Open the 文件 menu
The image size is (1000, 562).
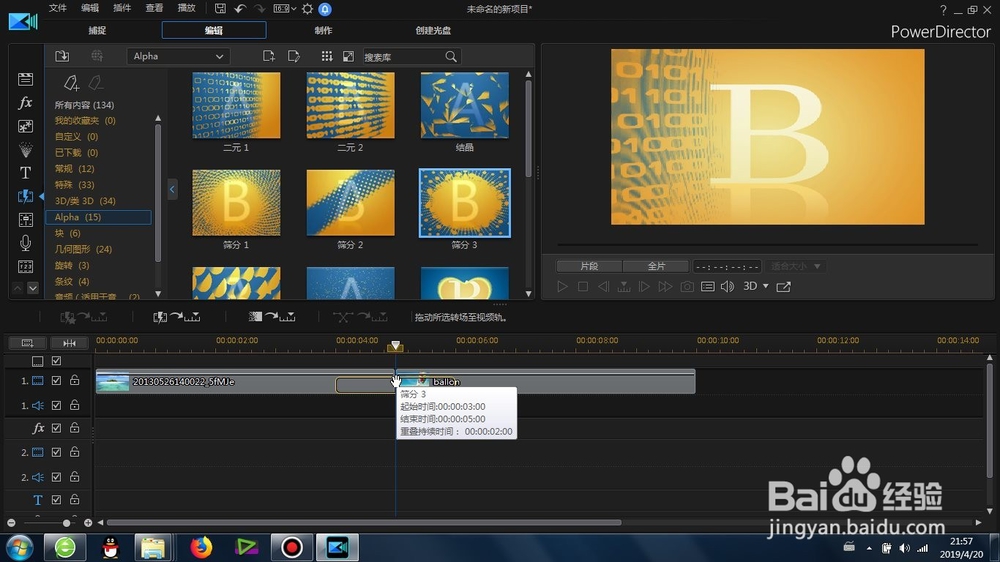coord(58,8)
